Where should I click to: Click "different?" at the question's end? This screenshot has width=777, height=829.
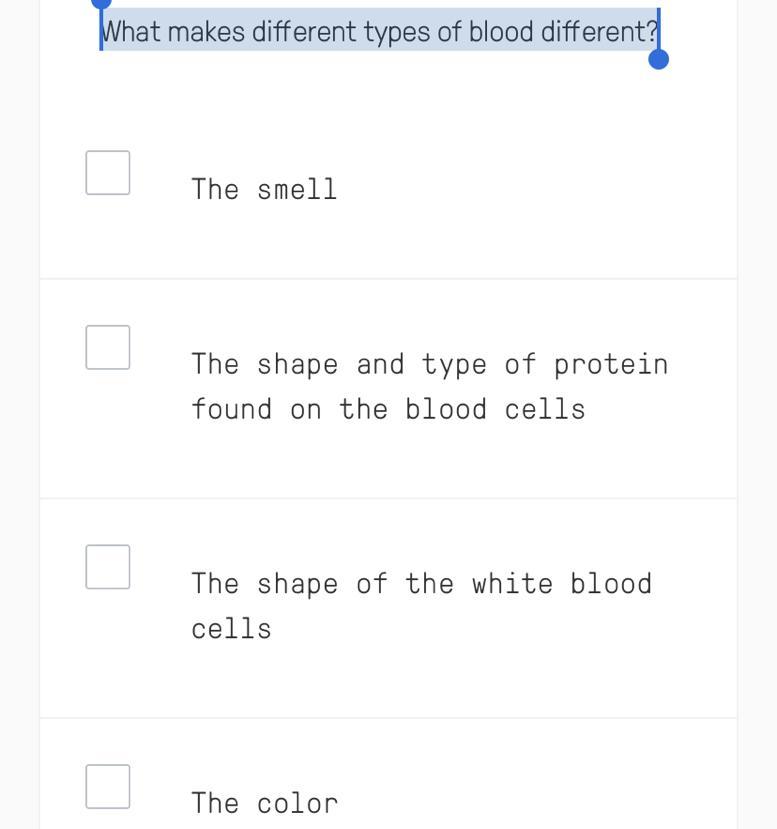coord(599,32)
